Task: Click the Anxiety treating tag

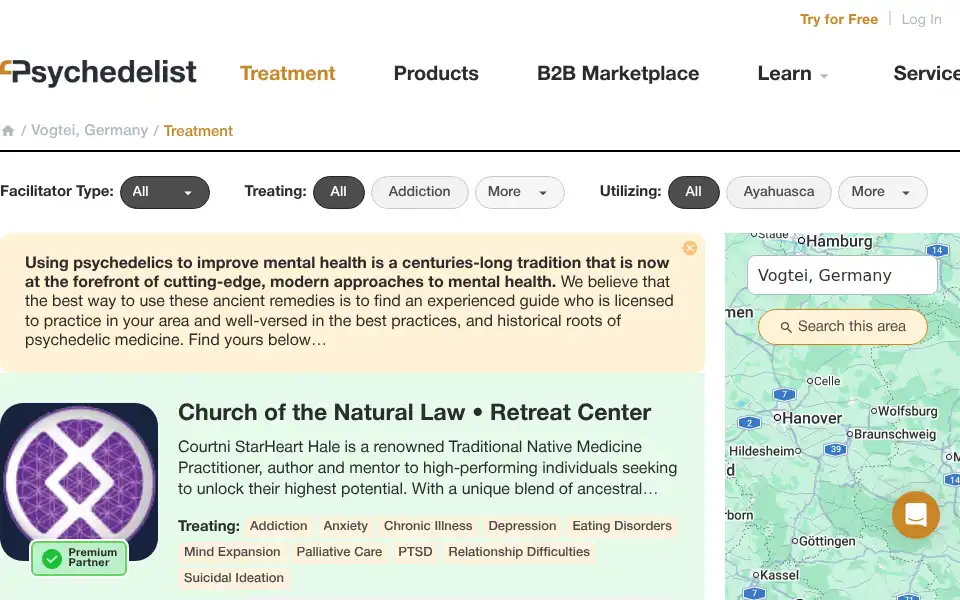Action: click(345, 526)
